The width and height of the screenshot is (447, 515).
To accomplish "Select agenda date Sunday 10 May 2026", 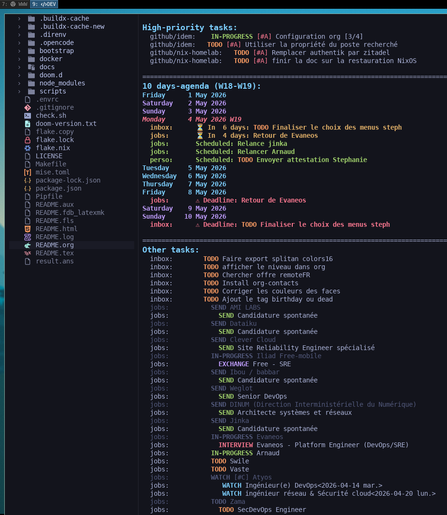I will tap(184, 217).
